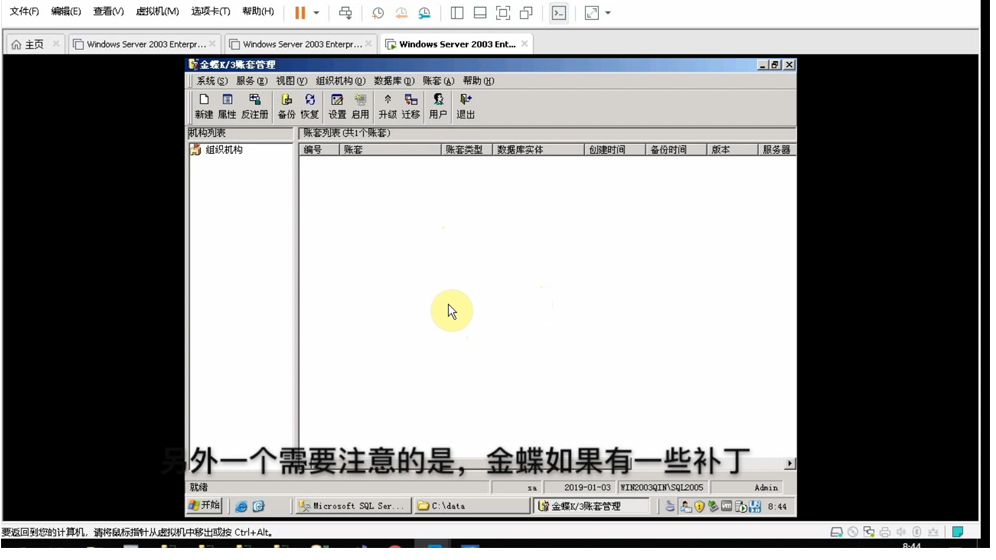Open VMware 文件(F) menu
Image resolution: width=996 pixels, height=560 pixels.
(24, 11)
